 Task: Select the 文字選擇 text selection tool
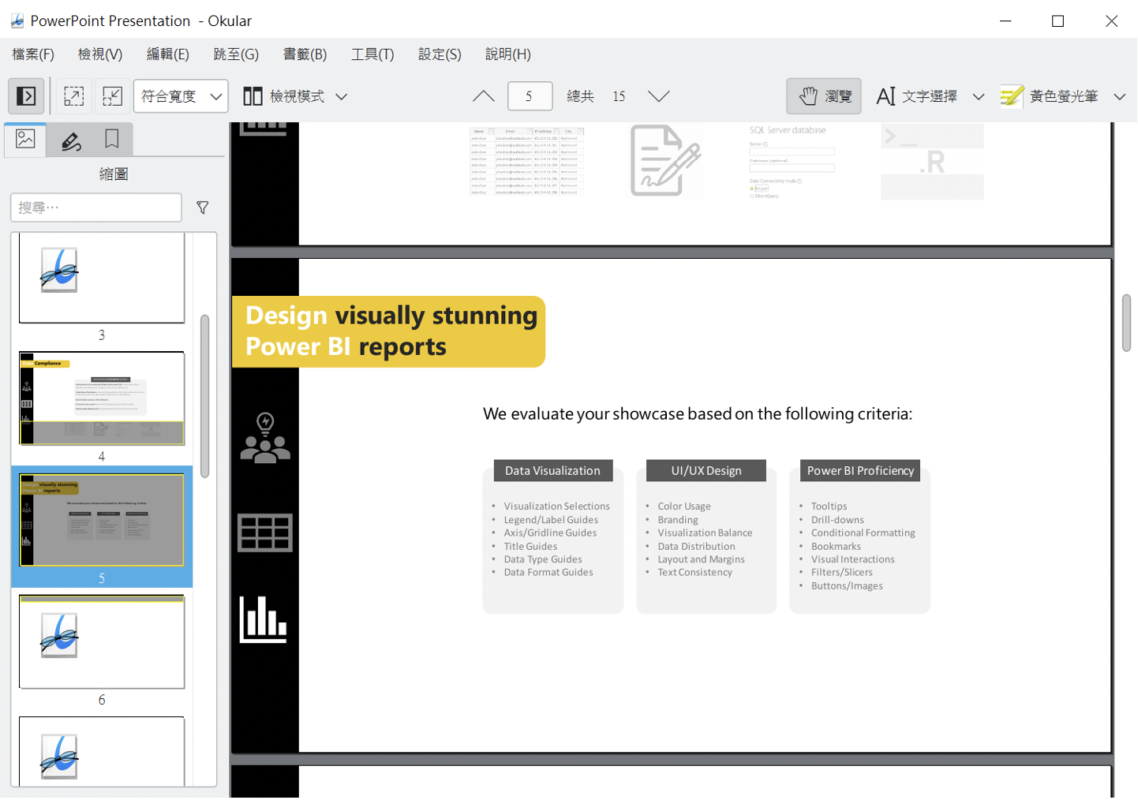[917, 96]
